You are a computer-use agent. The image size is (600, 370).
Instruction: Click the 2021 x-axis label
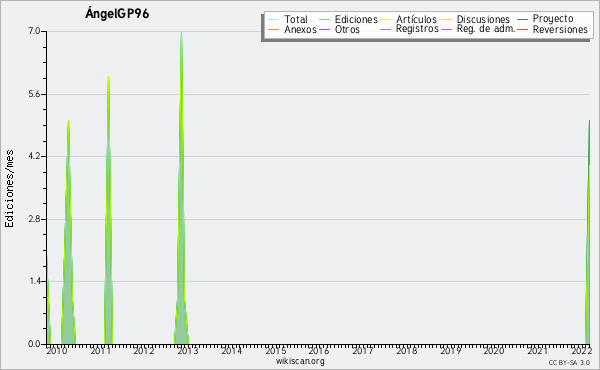tap(538, 351)
